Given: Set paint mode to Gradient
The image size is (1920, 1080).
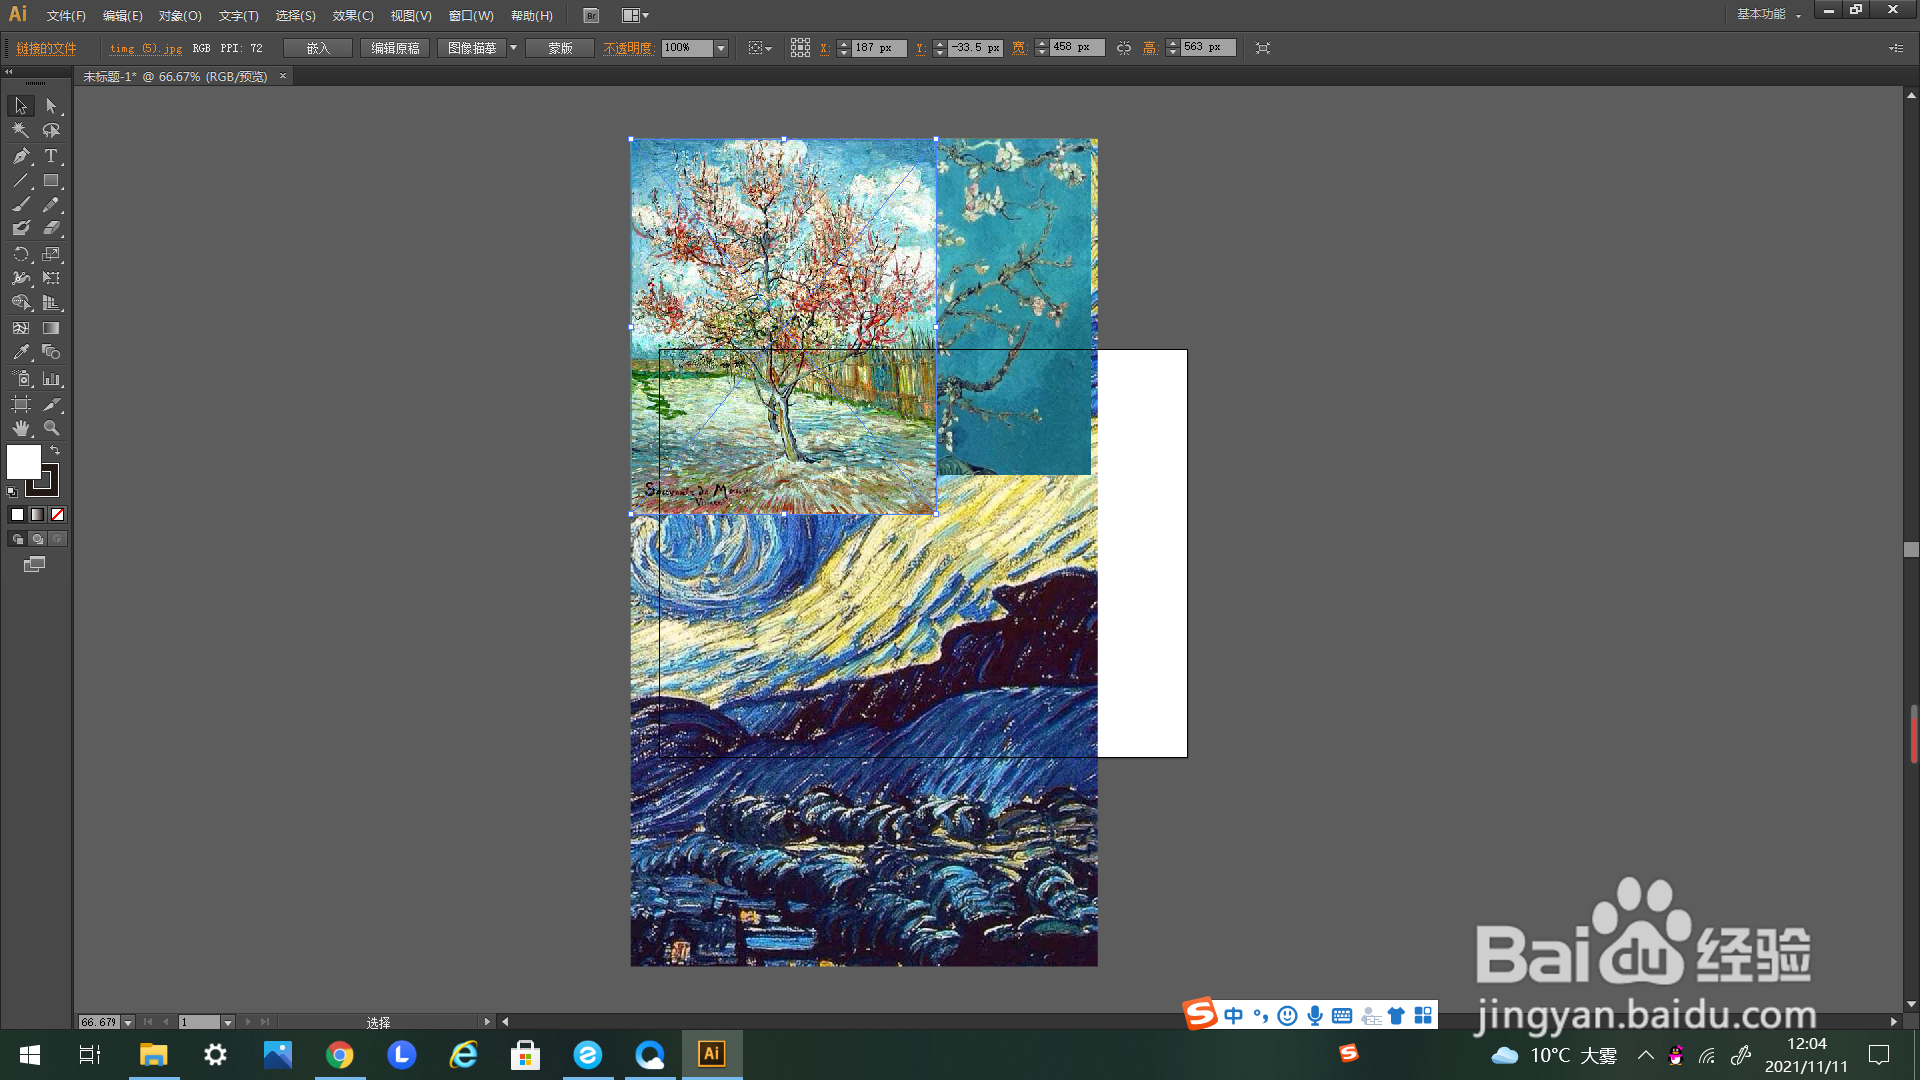Looking at the screenshot, I should [37, 515].
